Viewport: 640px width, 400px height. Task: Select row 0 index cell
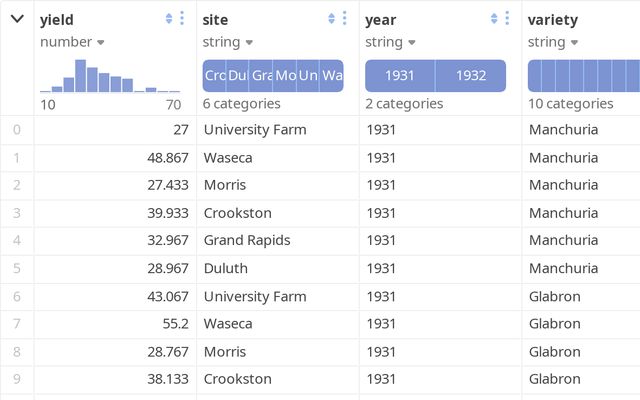click(x=17, y=129)
